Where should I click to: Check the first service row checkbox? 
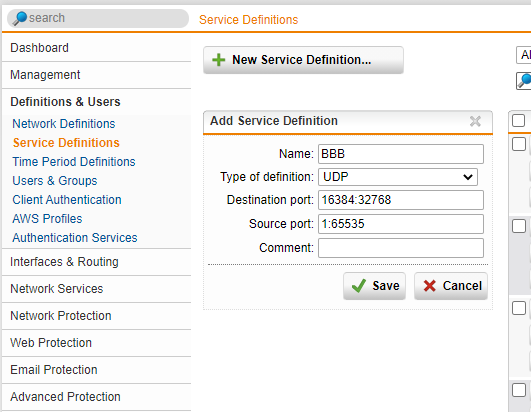coord(518,144)
